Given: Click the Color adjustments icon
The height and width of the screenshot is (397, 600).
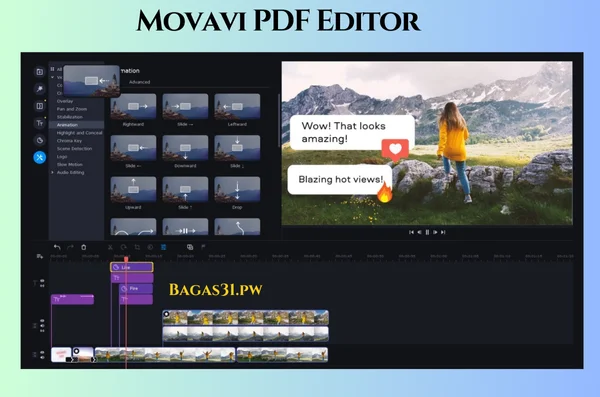Looking at the screenshot, I should pyautogui.click(x=150, y=247).
